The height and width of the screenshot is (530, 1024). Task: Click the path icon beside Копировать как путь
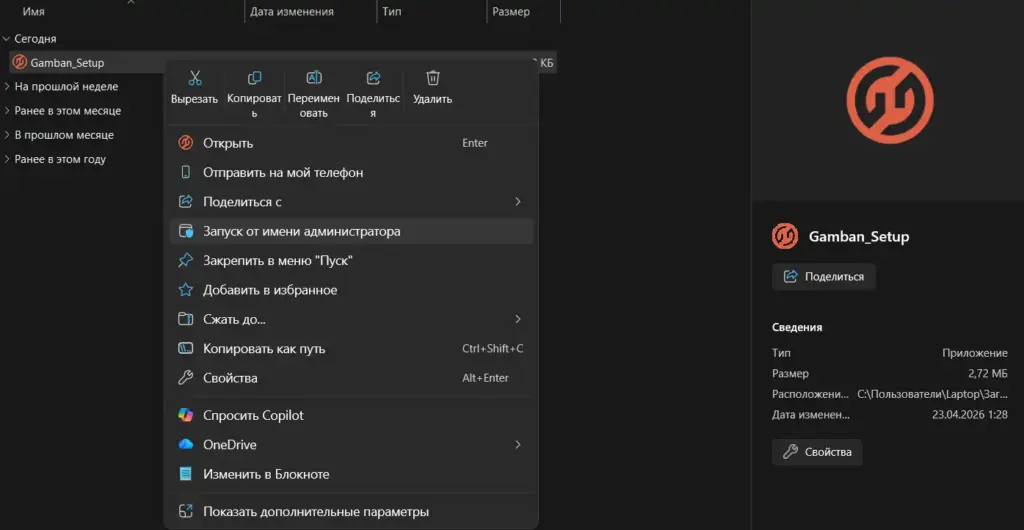coord(185,349)
